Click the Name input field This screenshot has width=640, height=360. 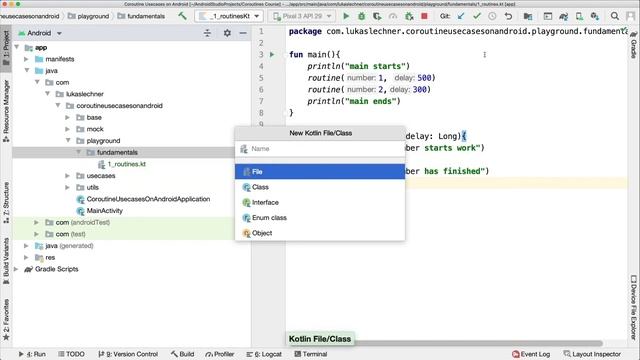coord(320,149)
